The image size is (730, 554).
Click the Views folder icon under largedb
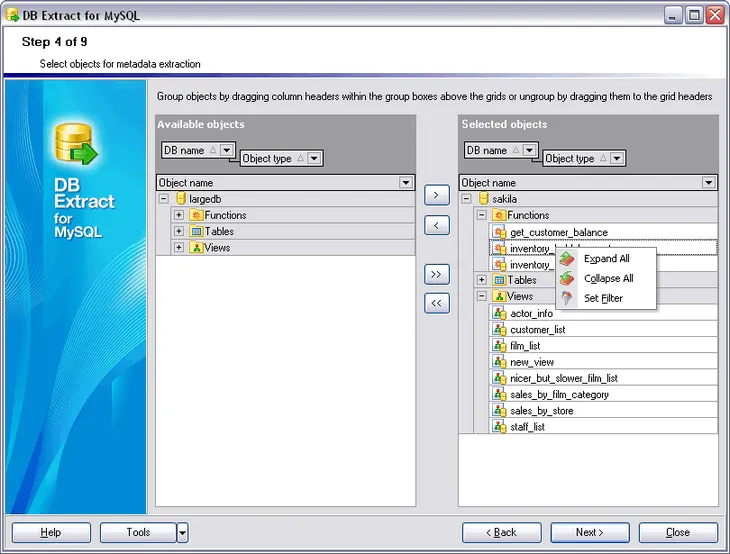196,248
